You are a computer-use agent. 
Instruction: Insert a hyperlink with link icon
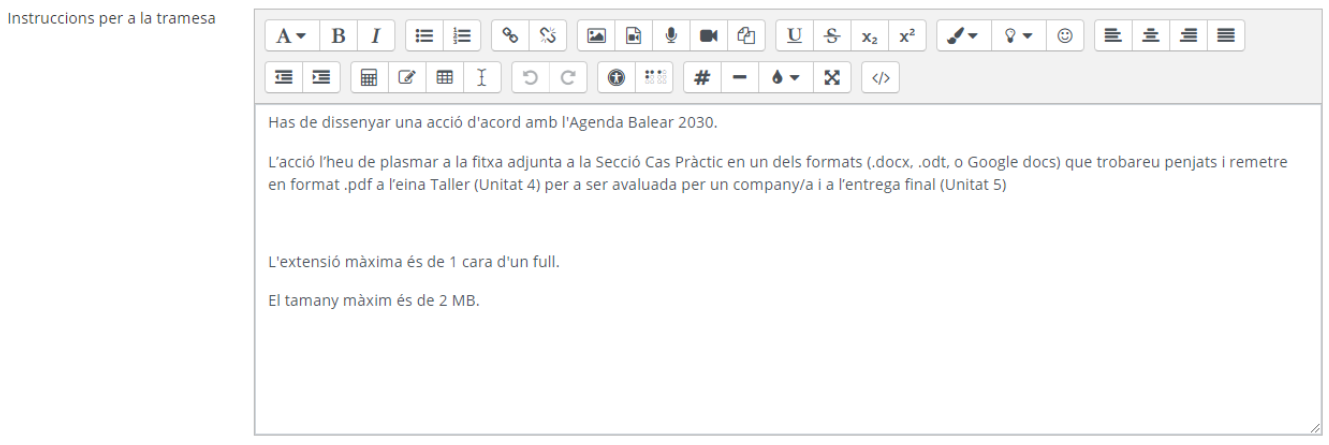pyautogui.click(x=511, y=36)
